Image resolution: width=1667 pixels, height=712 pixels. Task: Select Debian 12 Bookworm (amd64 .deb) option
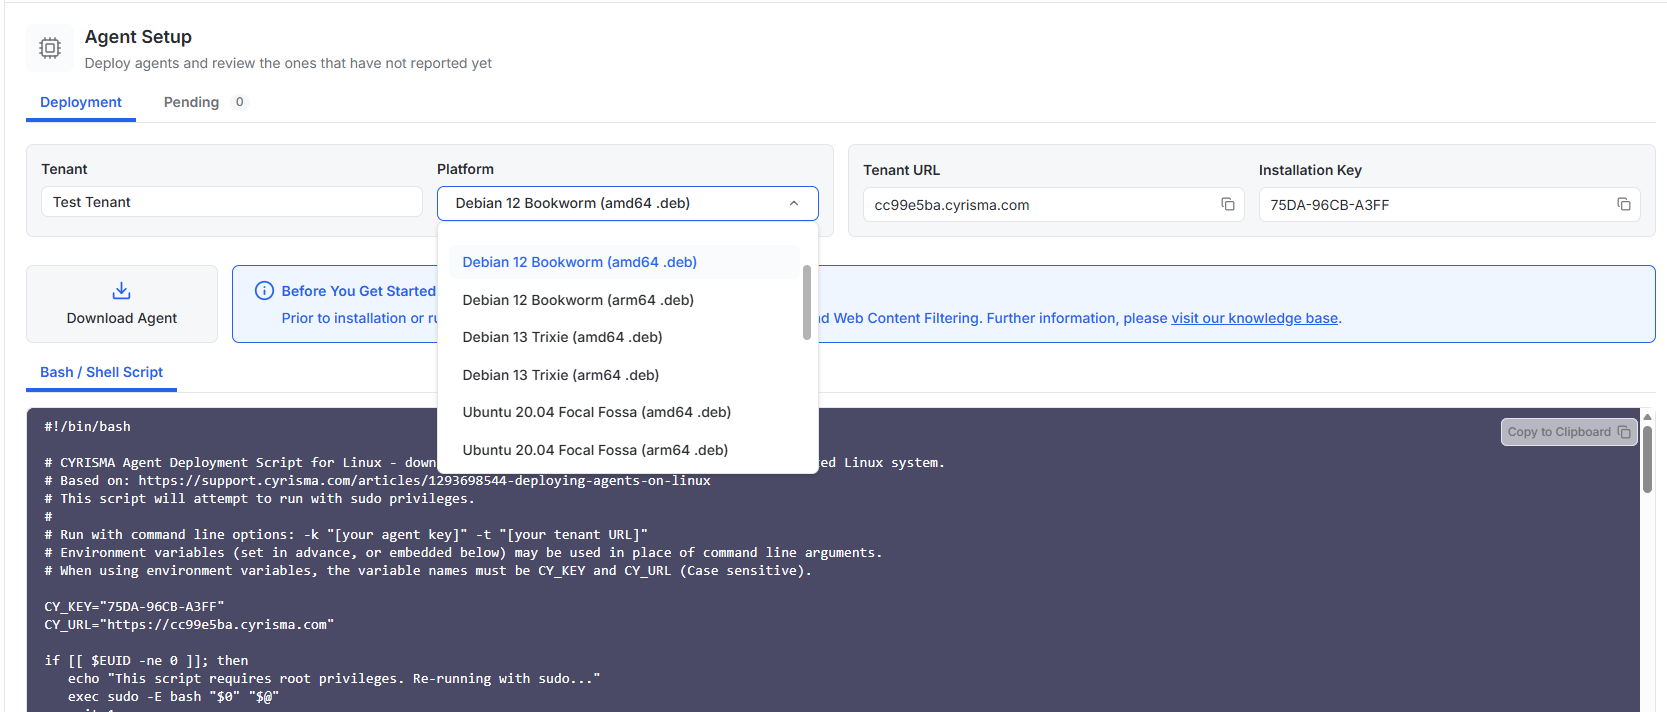[624, 262]
